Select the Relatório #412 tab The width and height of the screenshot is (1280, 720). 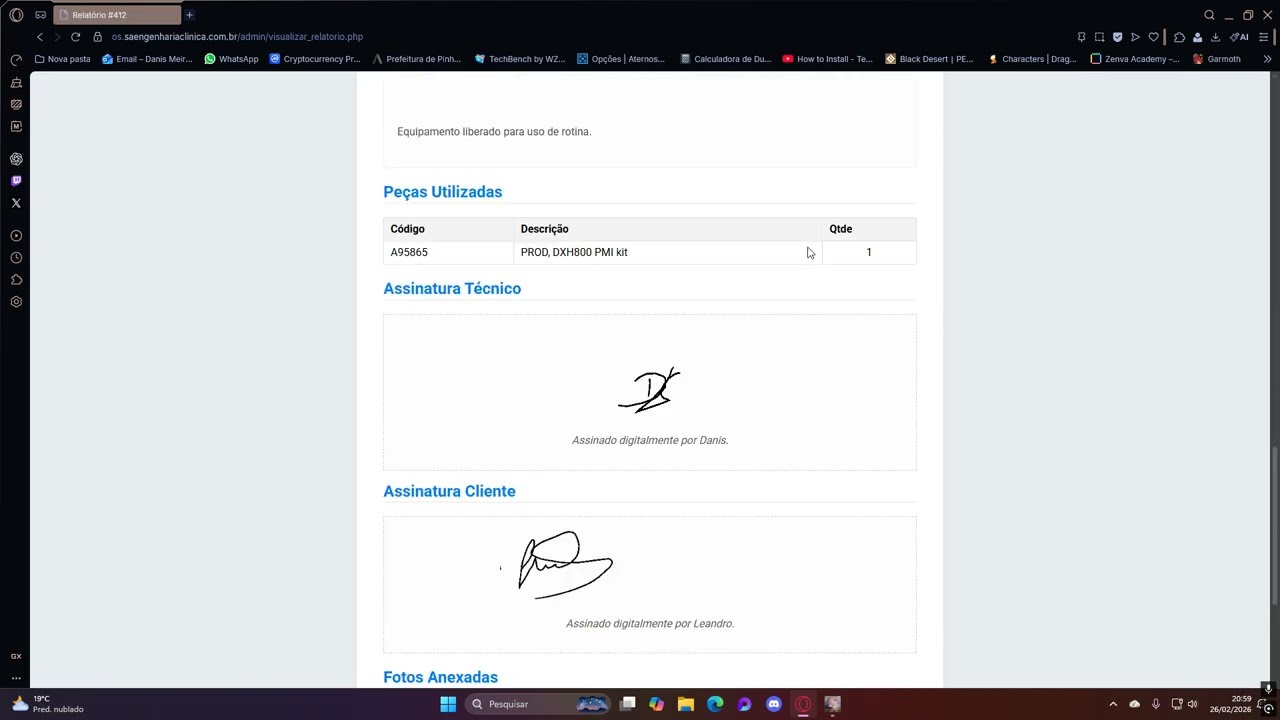(118, 15)
